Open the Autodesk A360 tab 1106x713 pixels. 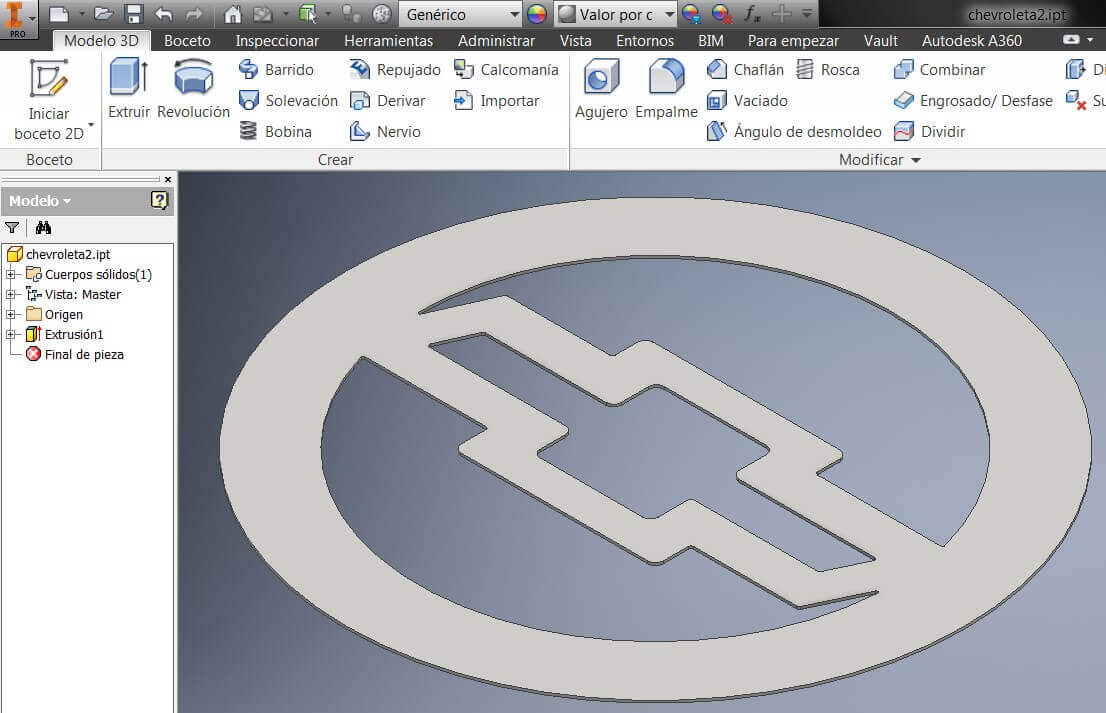pos(972,41)
